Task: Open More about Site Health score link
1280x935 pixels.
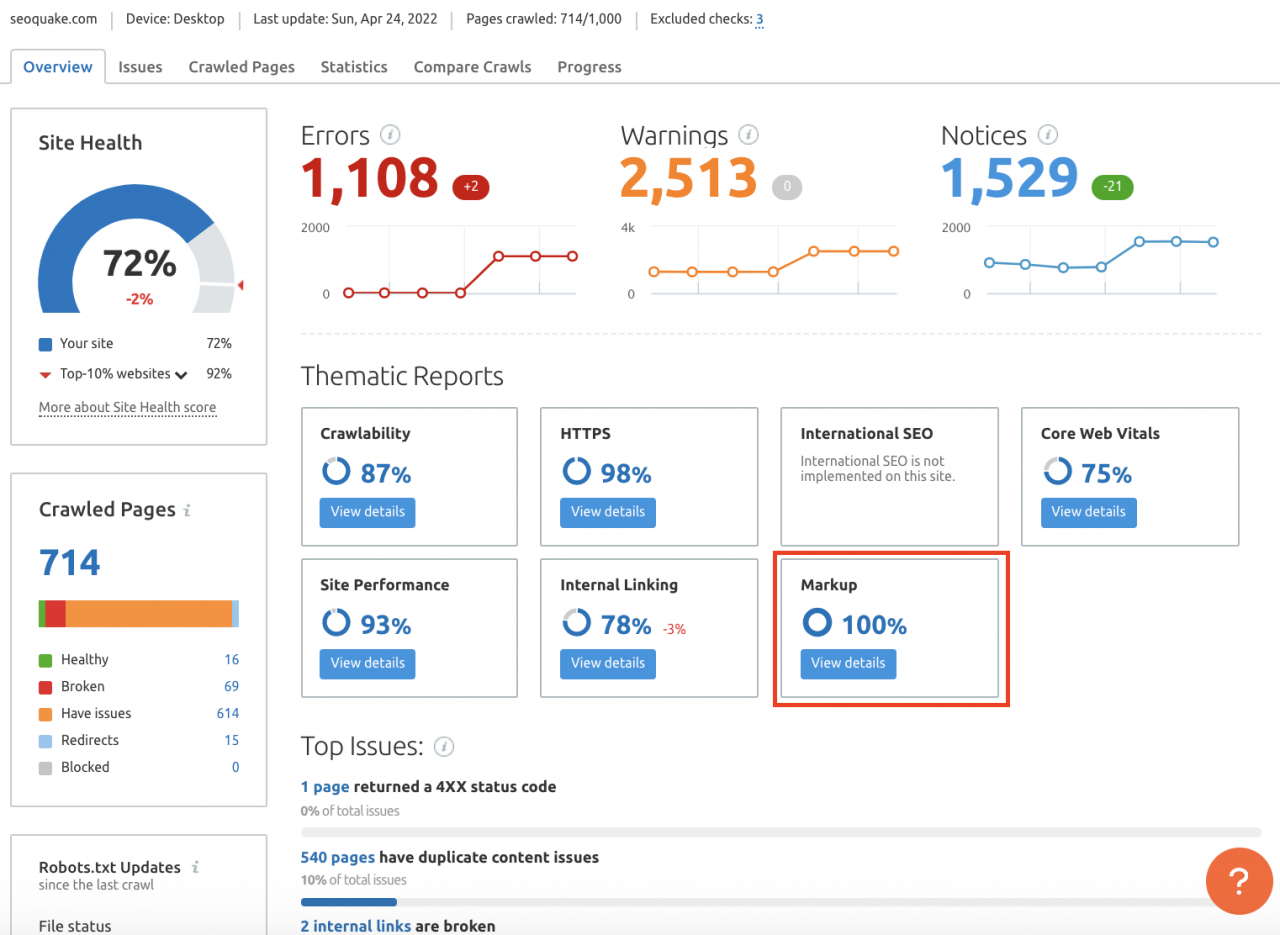Action: point(127,408)
